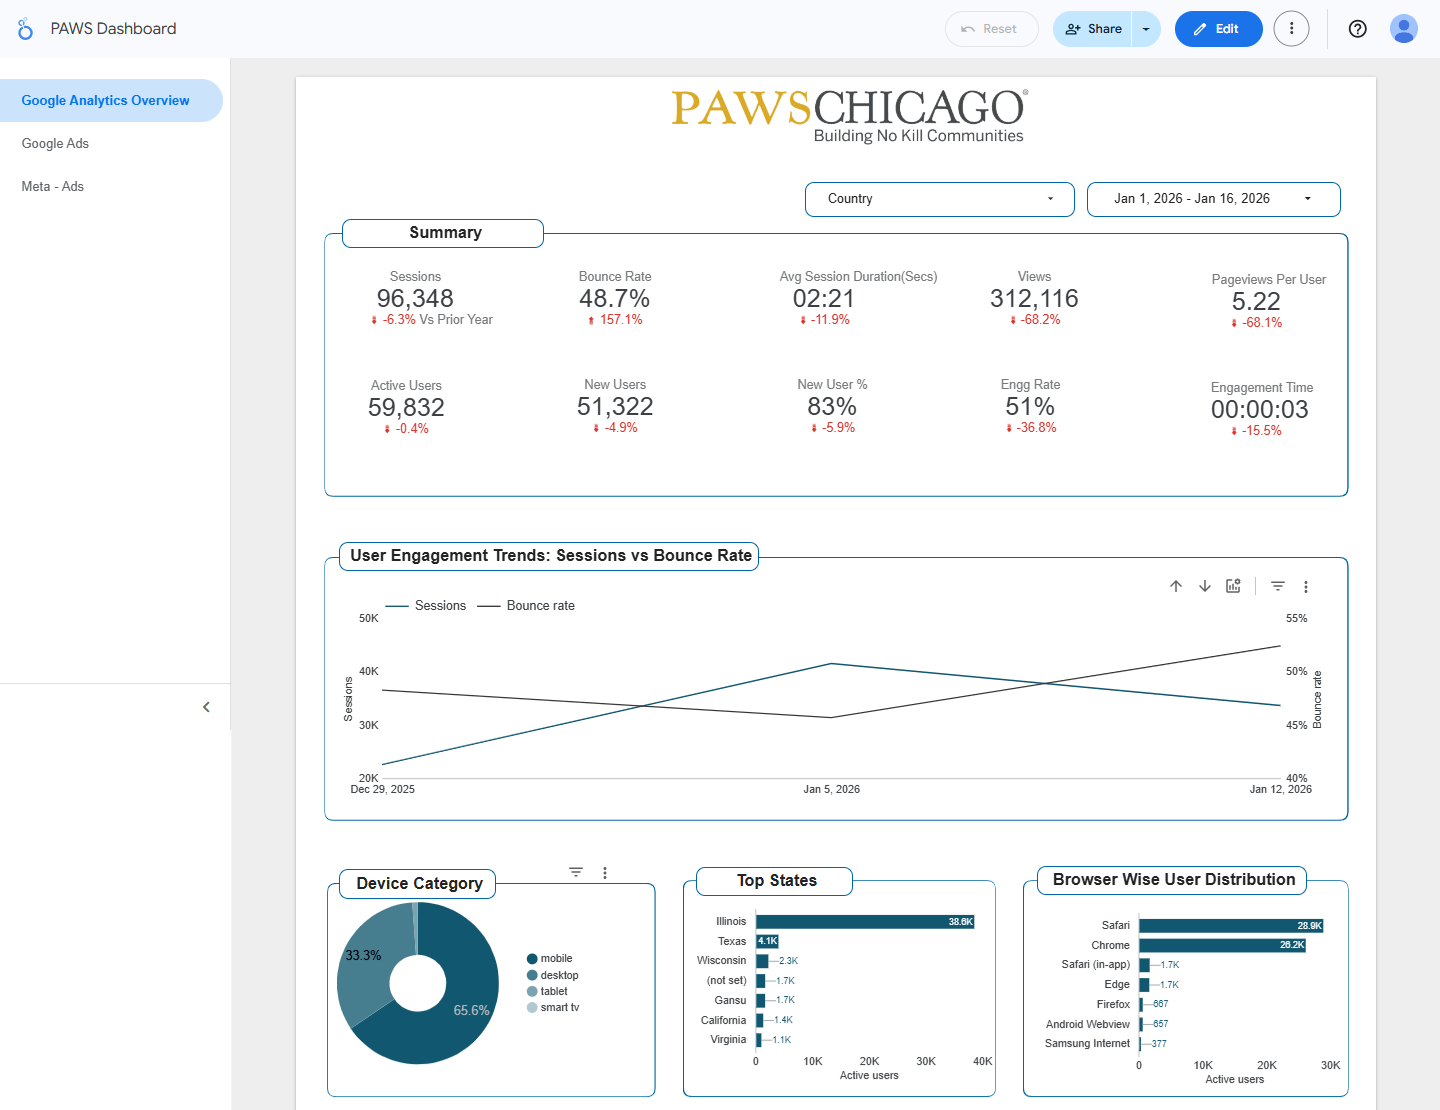
Task: Click the Reset button
Action: [x=991, y=29]
